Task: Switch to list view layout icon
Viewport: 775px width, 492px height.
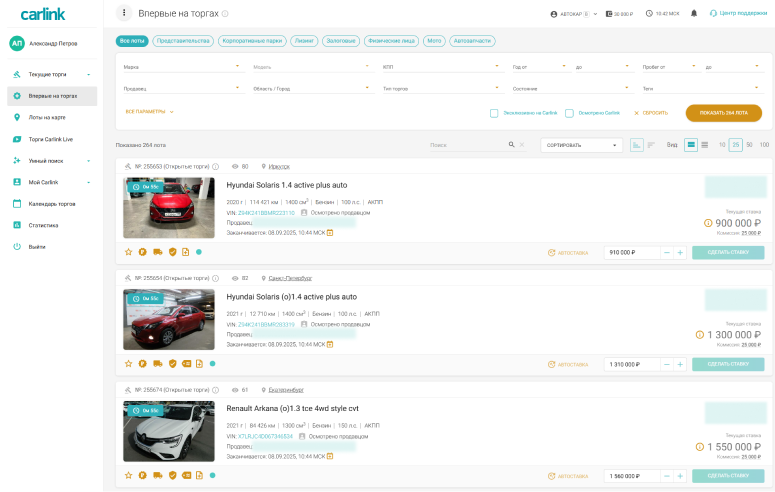Action: [x=705, y=145]
